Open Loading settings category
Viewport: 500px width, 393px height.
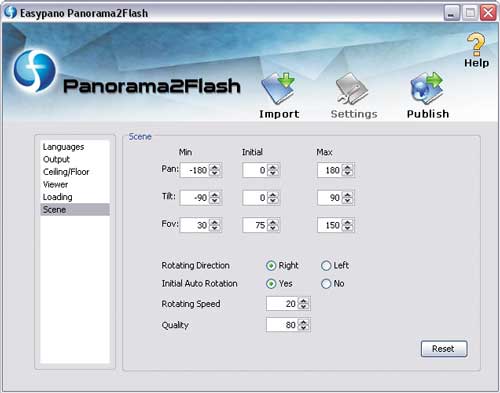[x=75, y=197]
